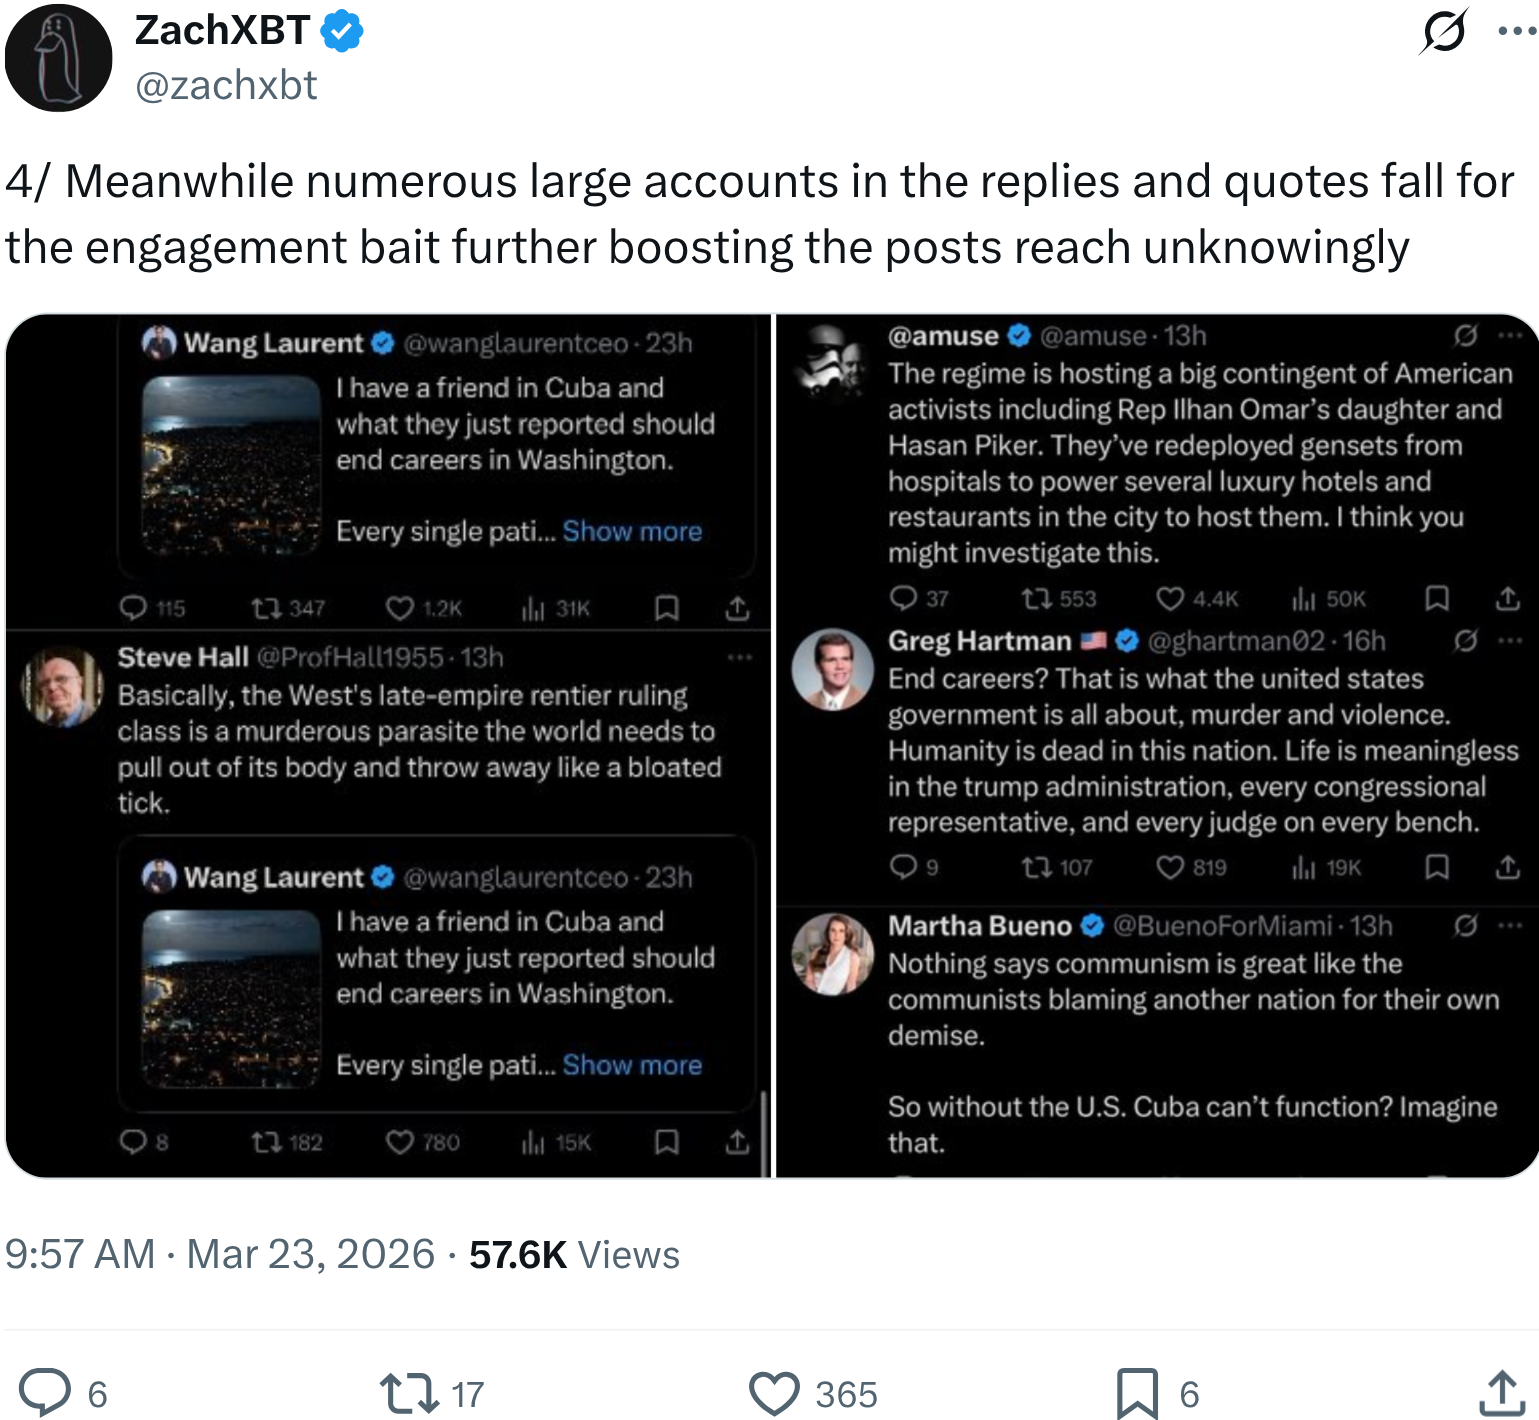The height and width of the screenshot is (1420, 1539).
Task: Open the left screenshot showing Wang Laurent replies
Action: tap(388, 745)
